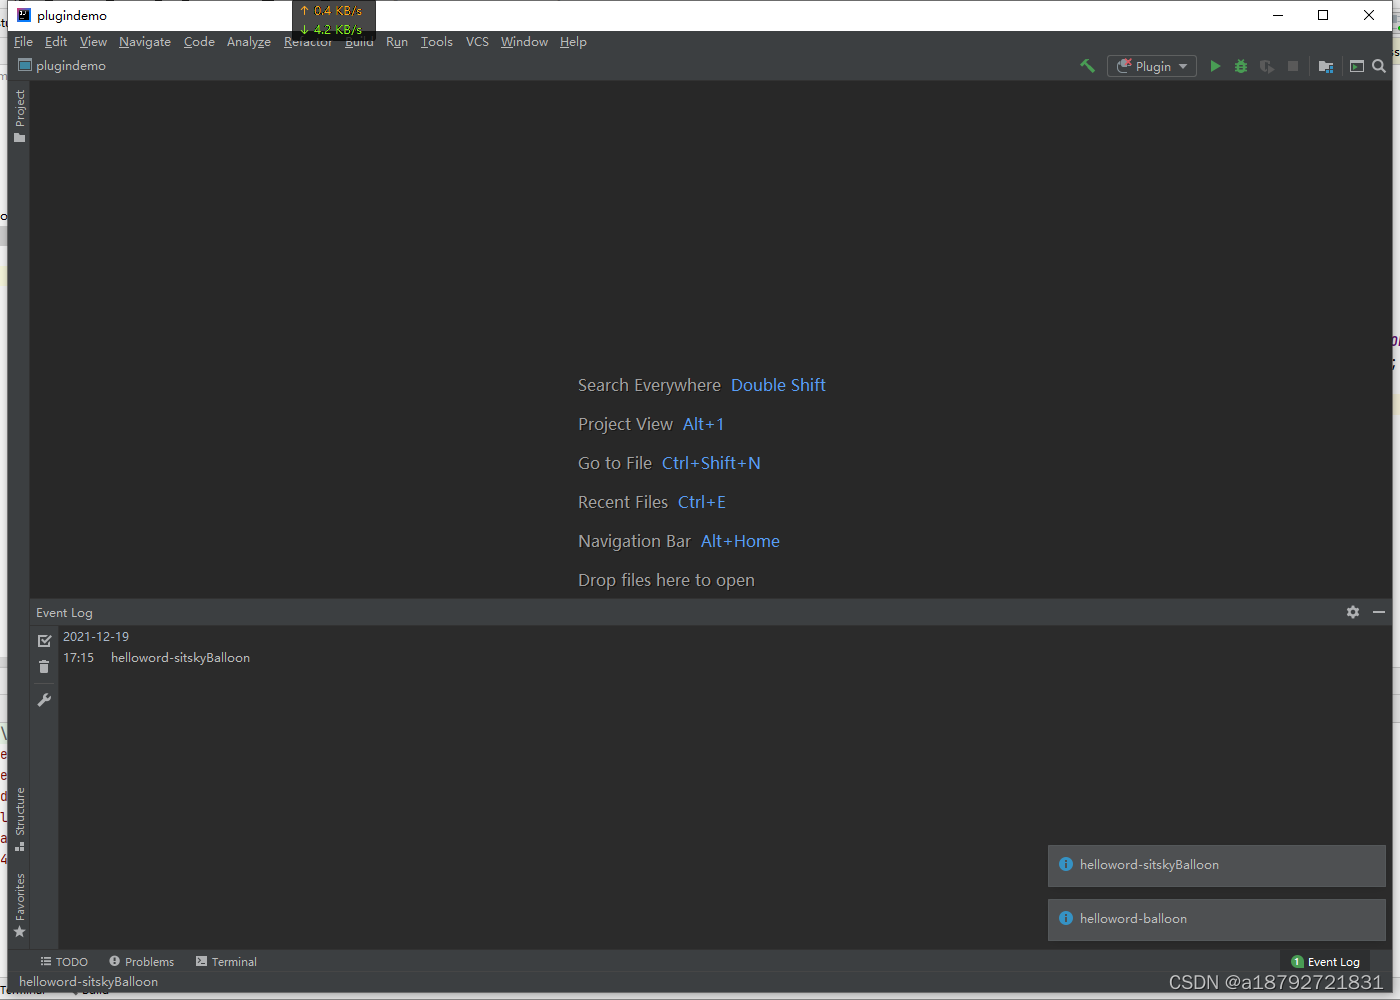Minimize the plugindemo window
This screenshot has height=1000, width=1400.
click(1278, 15)
